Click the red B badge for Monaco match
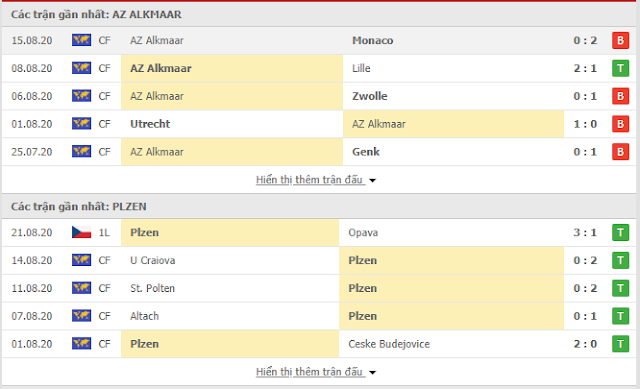Image resolution: width=640 pixels, height=389 pixels. pos(620,40)
